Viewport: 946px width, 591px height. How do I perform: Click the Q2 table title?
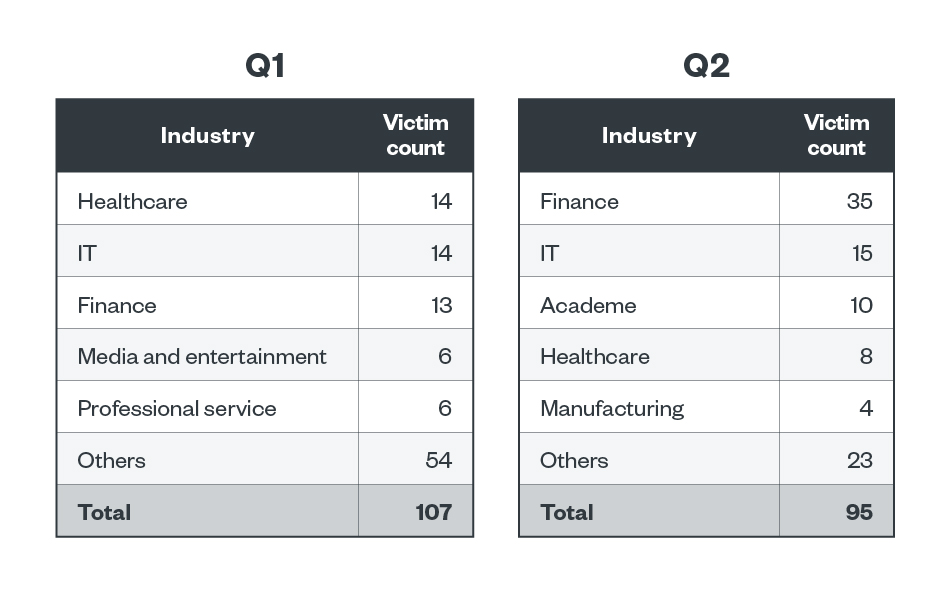pos(706,66)
